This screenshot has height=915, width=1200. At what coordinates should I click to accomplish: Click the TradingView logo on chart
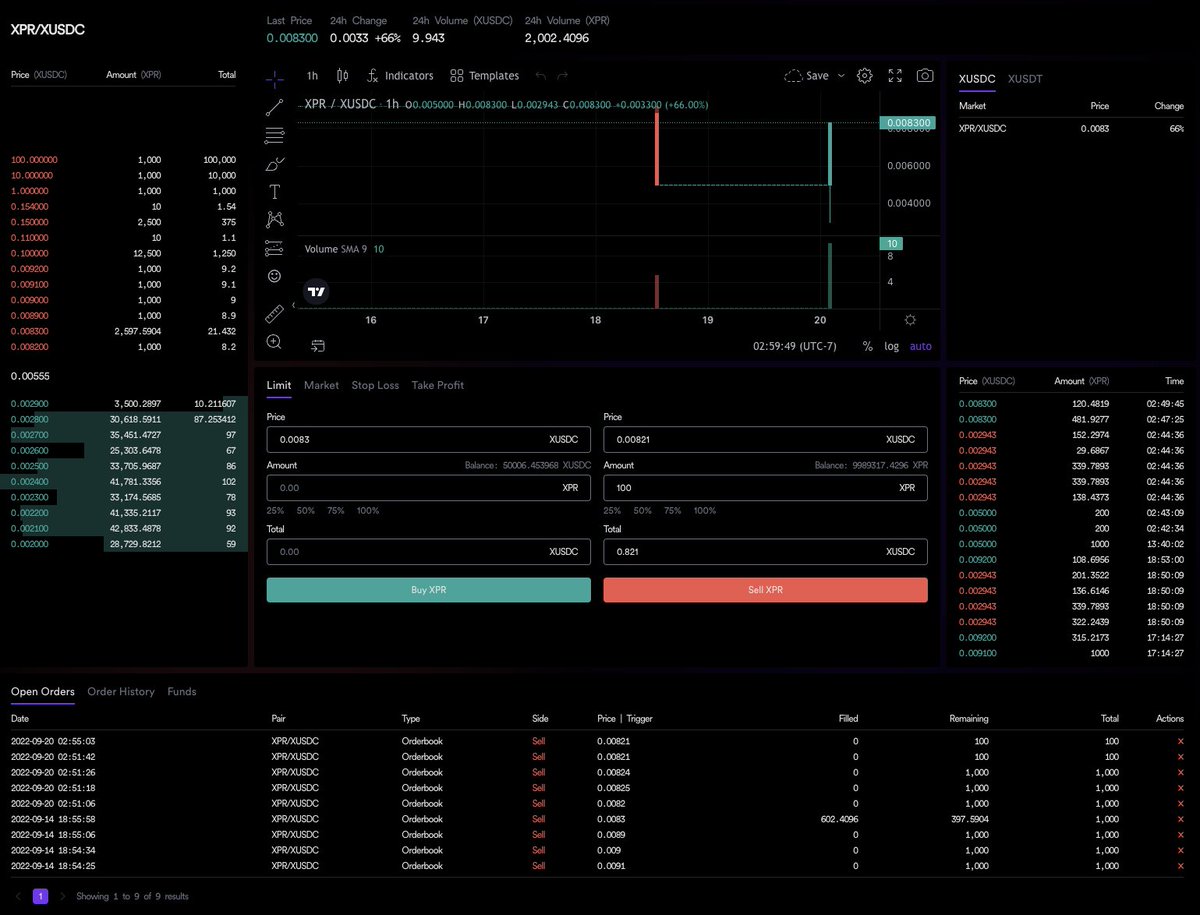(316, 292)
